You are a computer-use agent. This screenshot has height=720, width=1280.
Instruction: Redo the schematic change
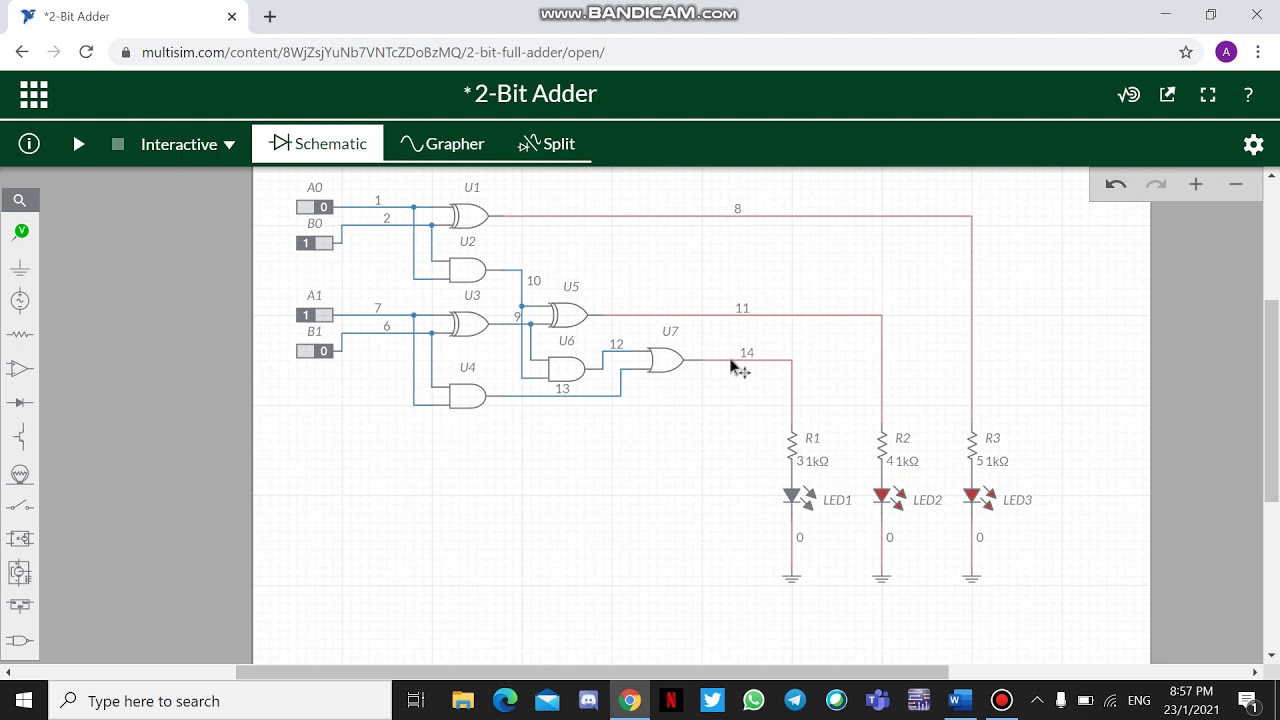[1156, 184]
